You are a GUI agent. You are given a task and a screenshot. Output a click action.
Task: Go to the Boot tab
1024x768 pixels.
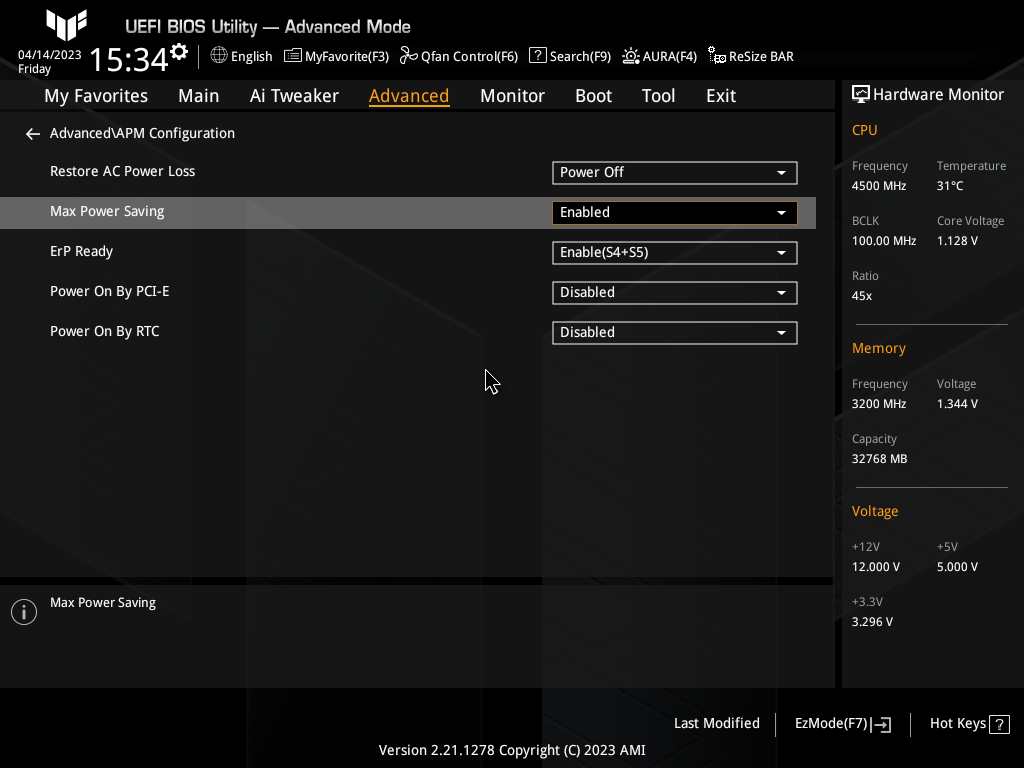[593, 96]
